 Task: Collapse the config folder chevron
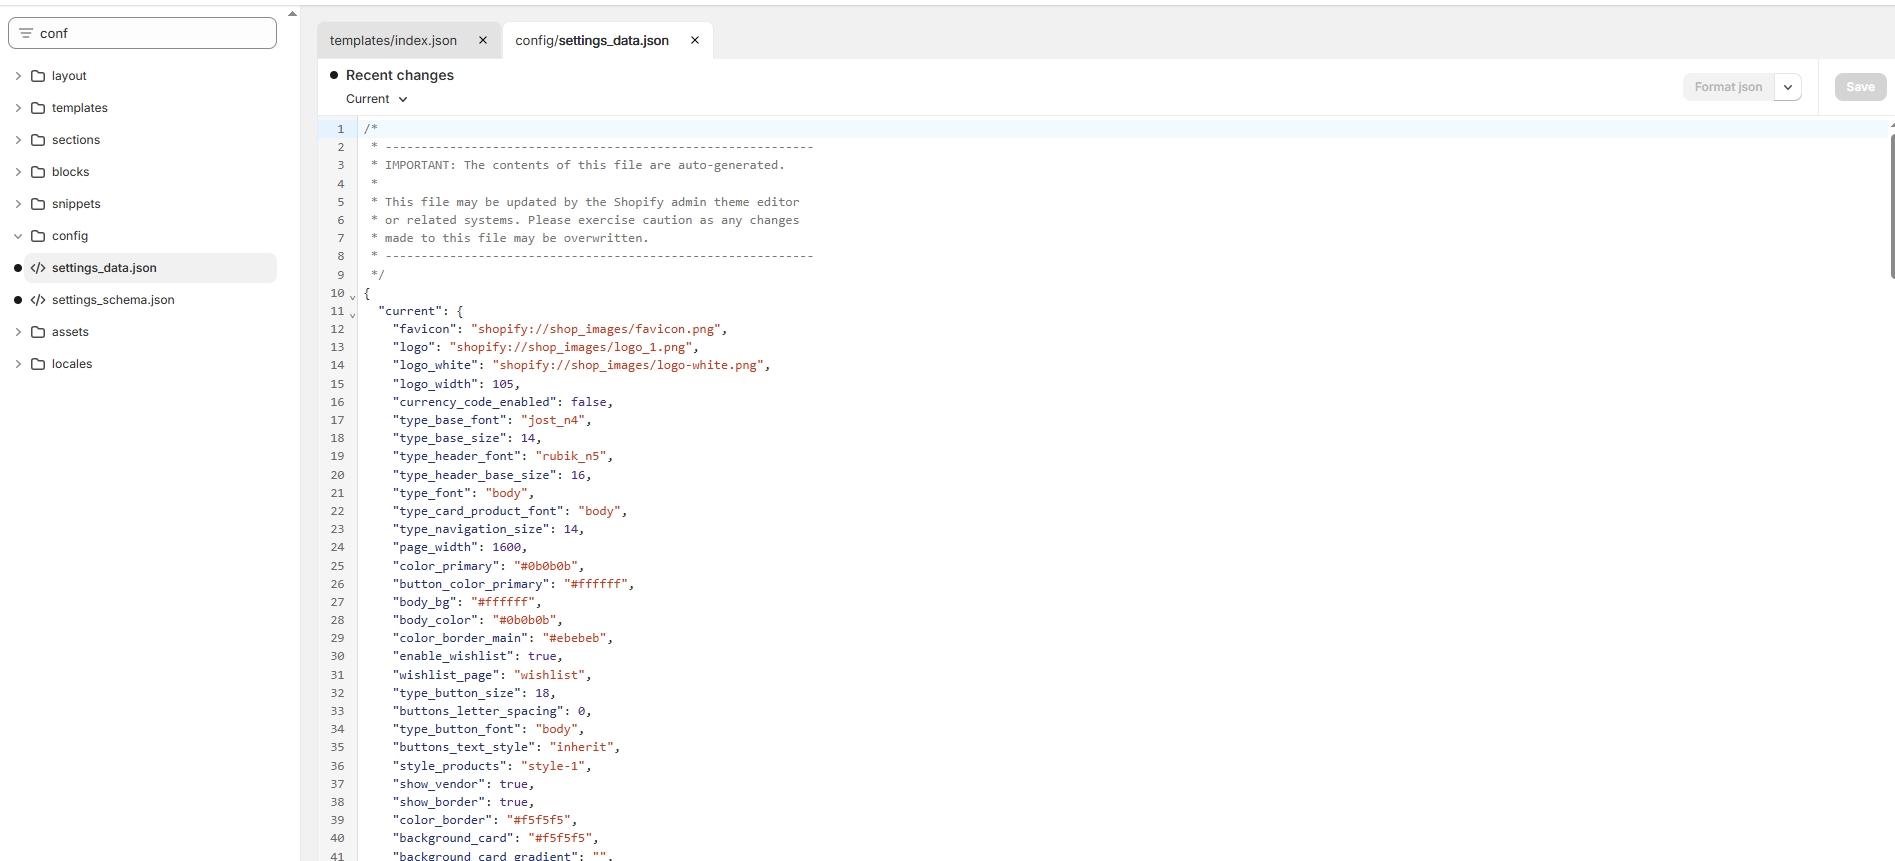[x=18, y=236]
